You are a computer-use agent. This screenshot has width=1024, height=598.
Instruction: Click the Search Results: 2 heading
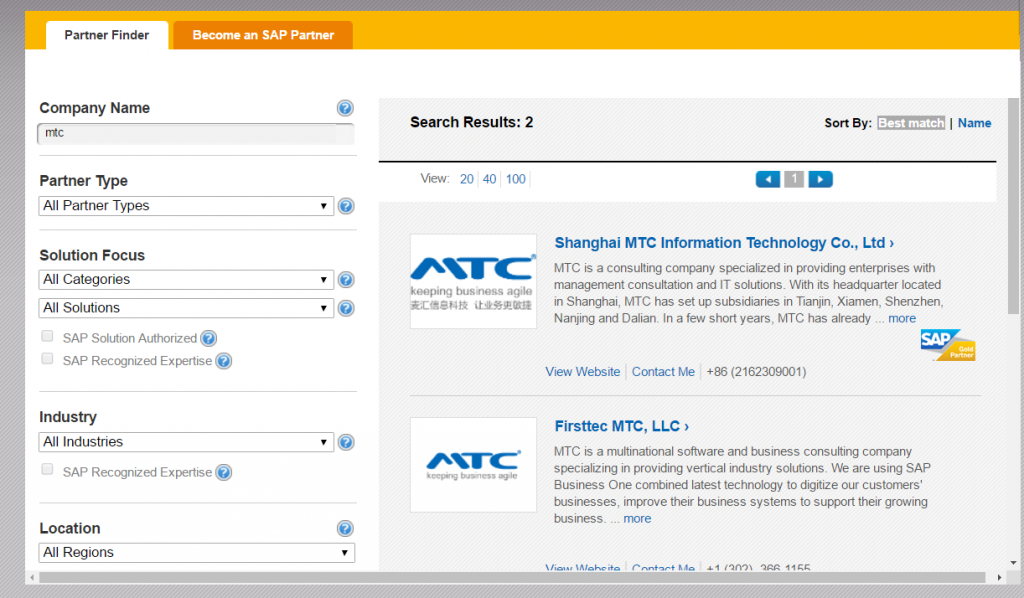472,122
